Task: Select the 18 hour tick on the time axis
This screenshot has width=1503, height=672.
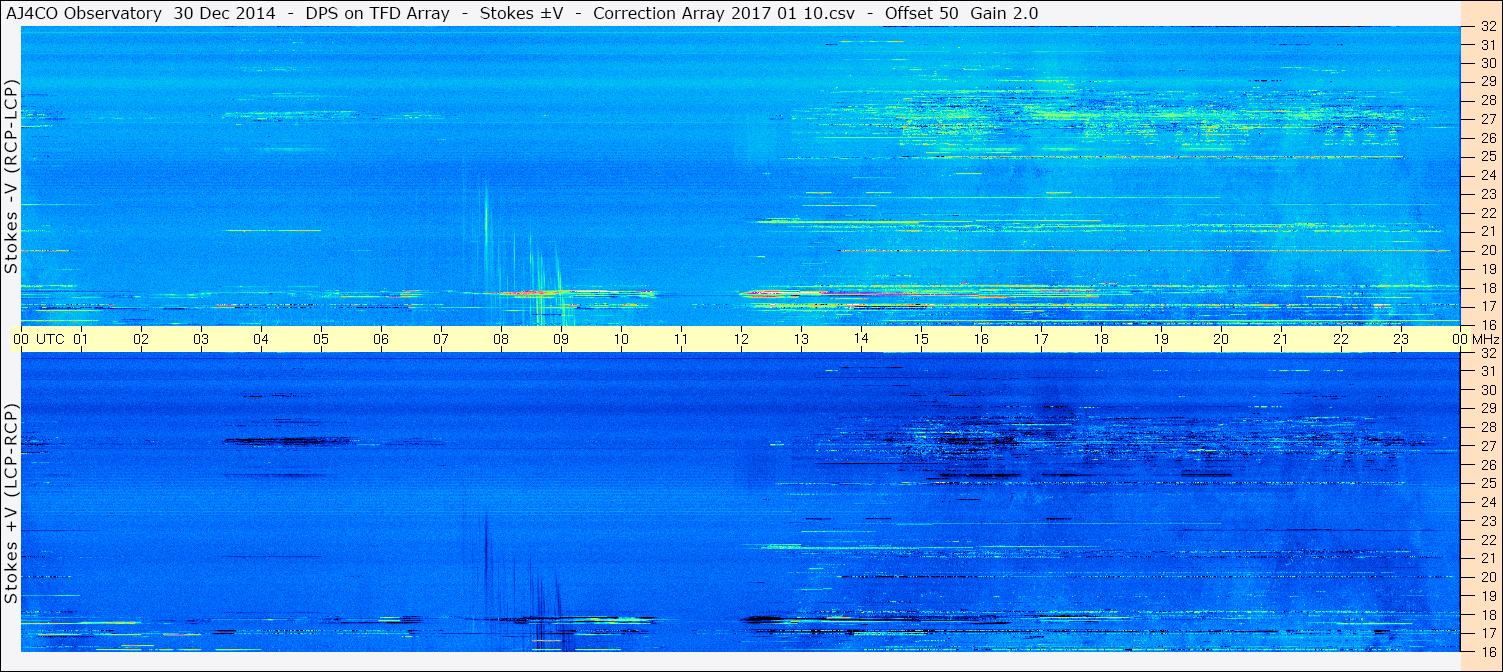Action: click(1101, 339)
